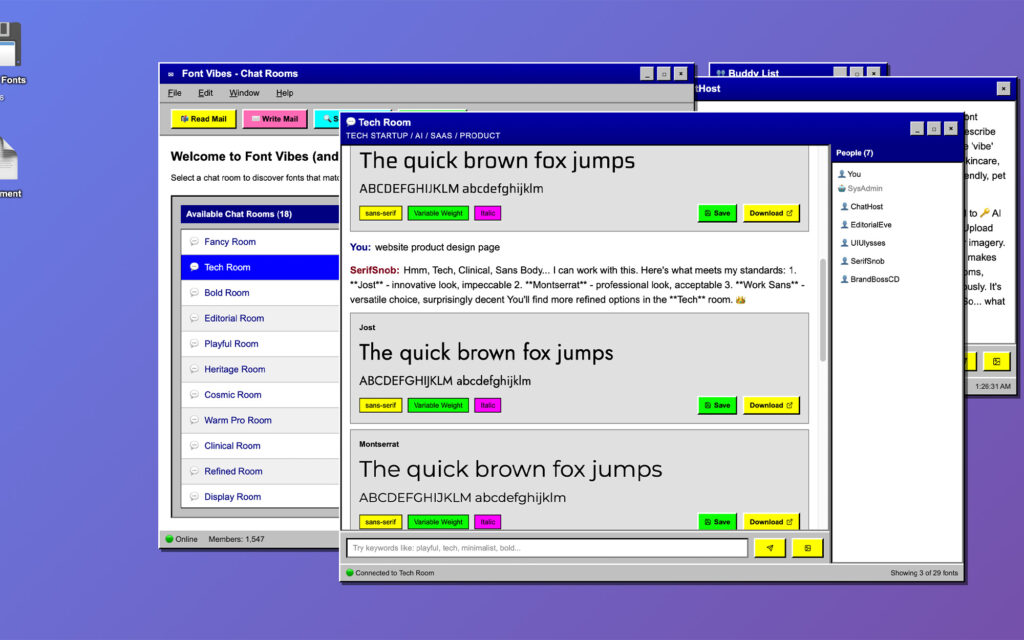The height and width of the screenshot is (640, 1024).
Task: Click the yellow icon button right of send
Action: click(x=807, y=548)
